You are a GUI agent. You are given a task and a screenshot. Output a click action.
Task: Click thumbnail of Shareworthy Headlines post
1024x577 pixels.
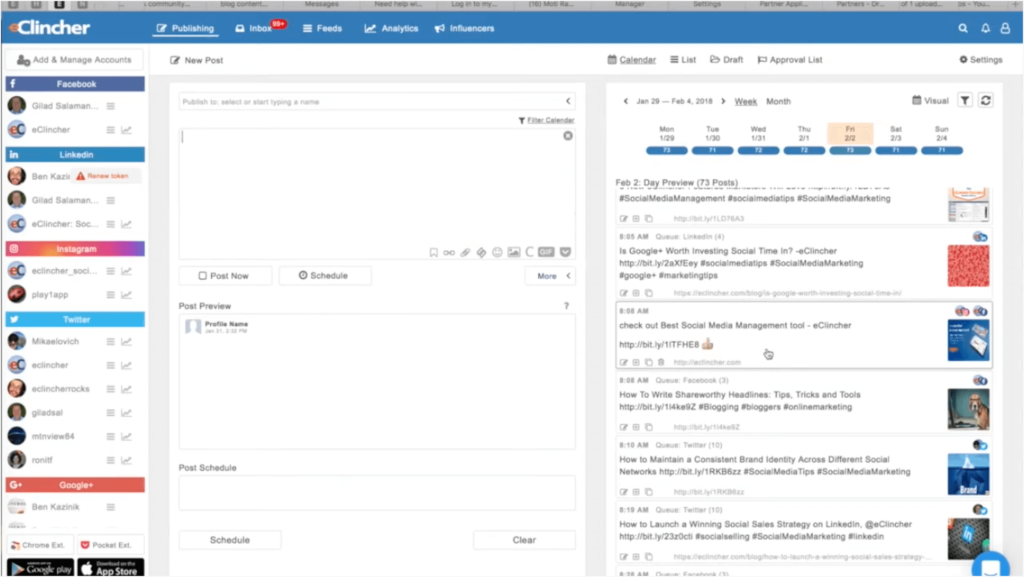pos(968,409)
